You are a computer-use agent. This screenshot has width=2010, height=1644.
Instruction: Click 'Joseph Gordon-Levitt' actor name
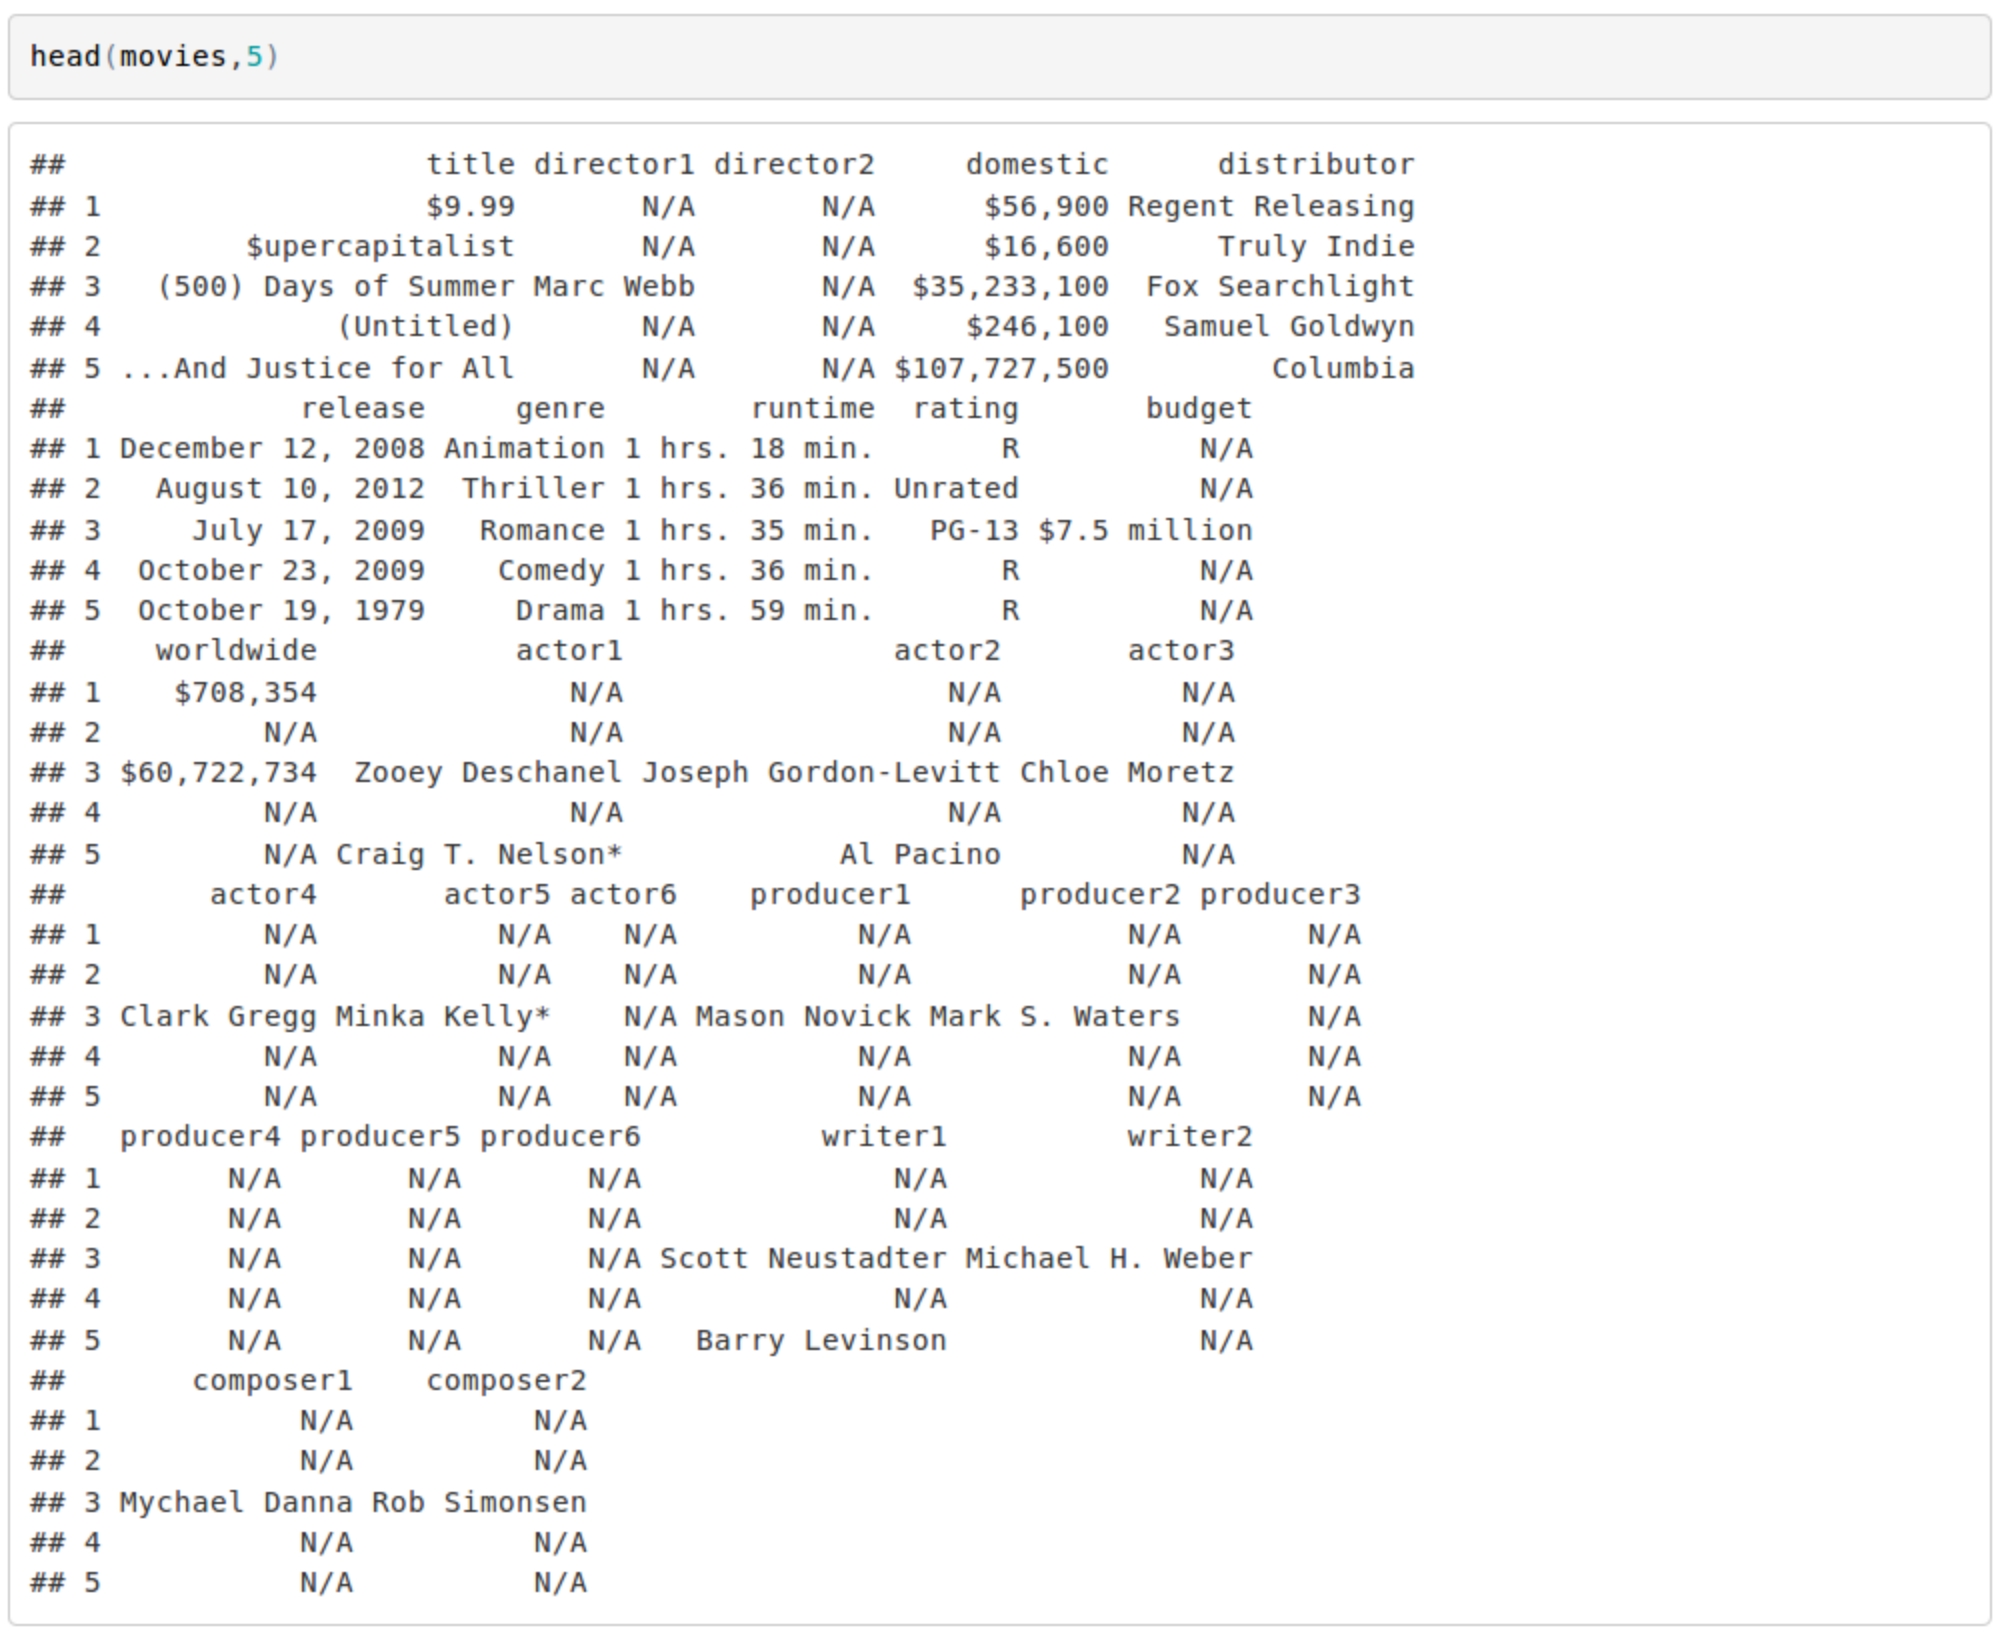pos(820,773)
